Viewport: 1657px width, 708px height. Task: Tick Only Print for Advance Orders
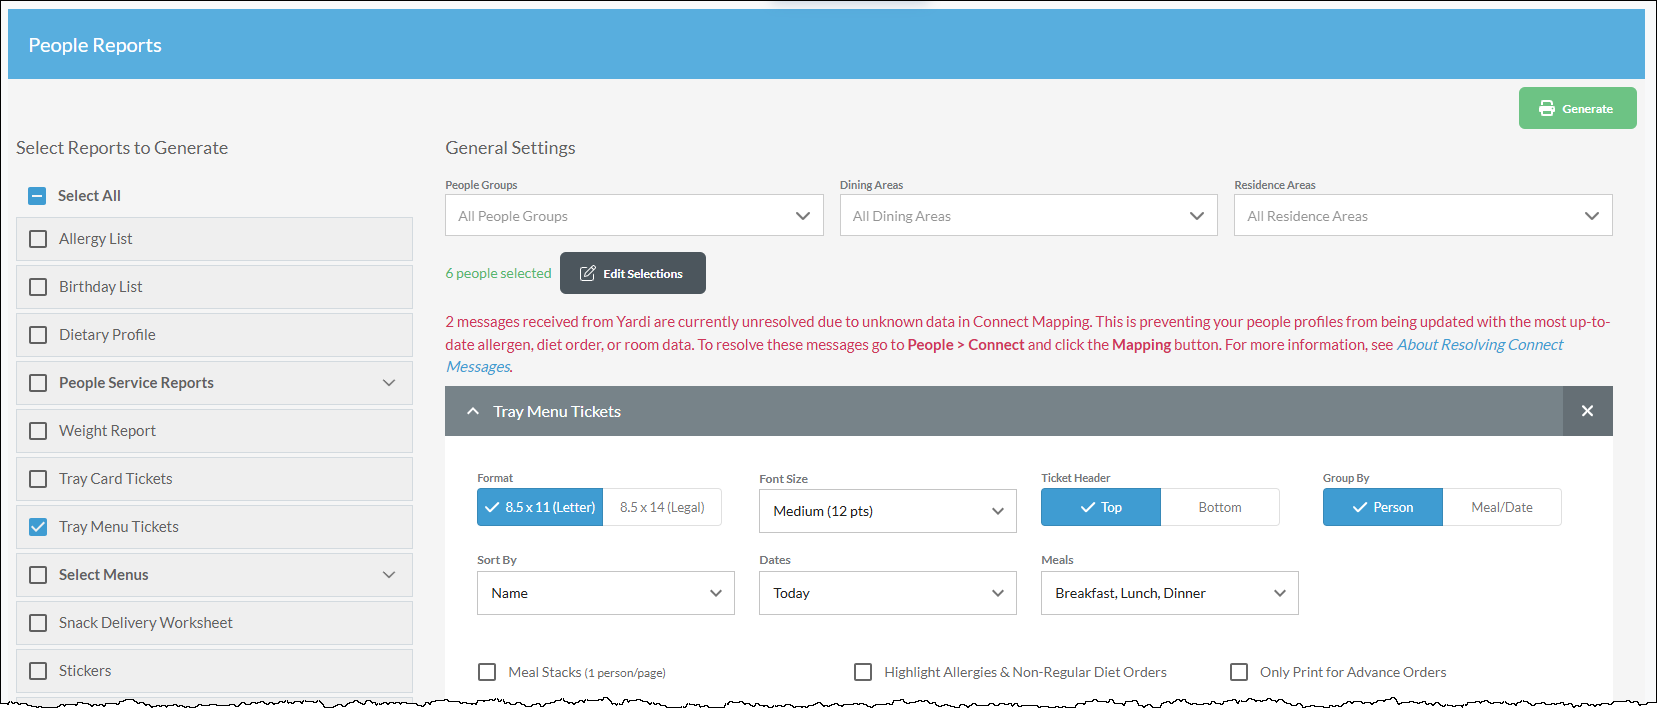1239,672
